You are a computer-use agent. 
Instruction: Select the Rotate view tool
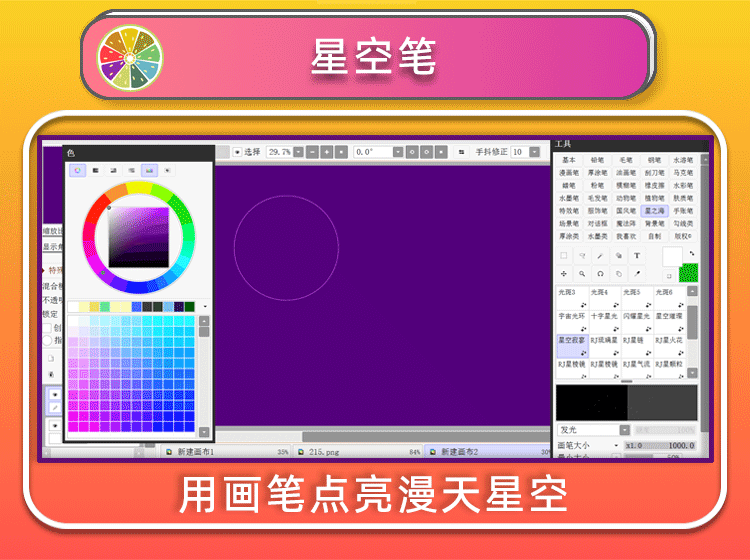click(x=600, y=274)
